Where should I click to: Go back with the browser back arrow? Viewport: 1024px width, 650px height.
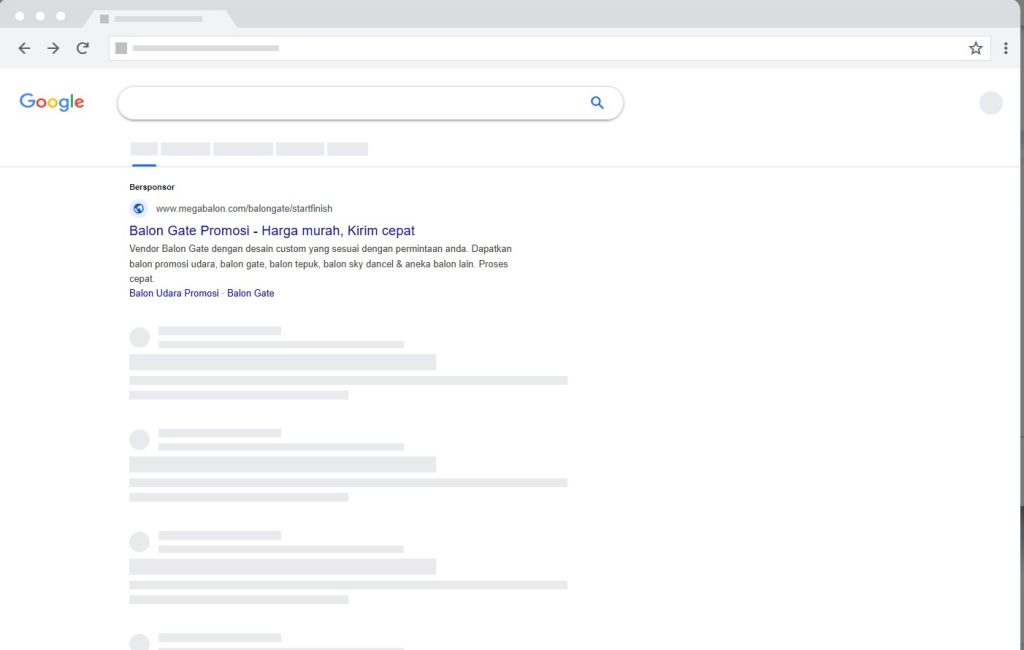[x=24, y=48]
